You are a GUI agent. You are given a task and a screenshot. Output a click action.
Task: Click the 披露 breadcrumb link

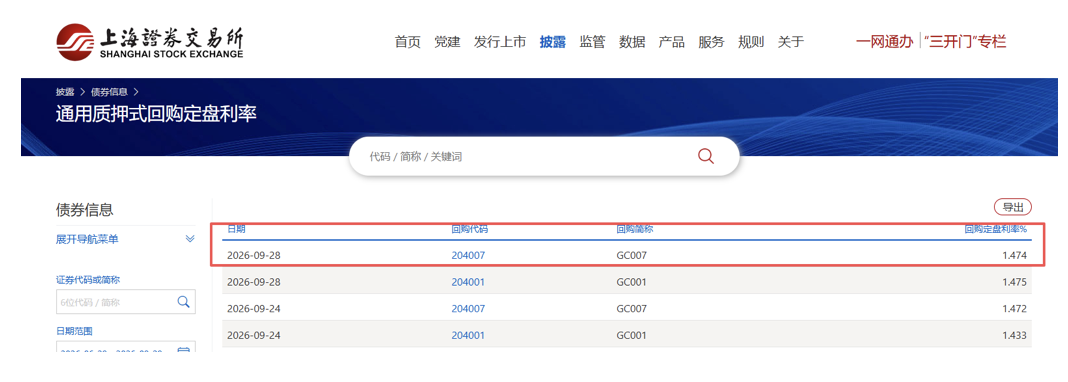[65, 91]
